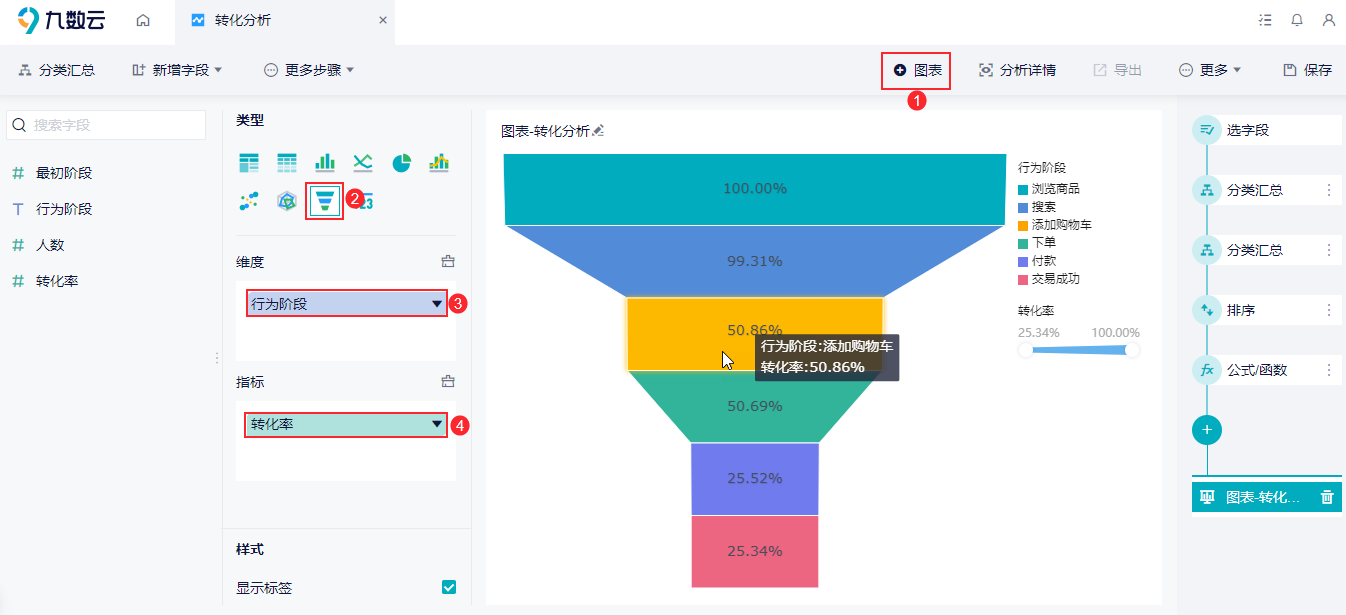Choose the pie chart type icon

pyautogui.click(x=401, y=163)
